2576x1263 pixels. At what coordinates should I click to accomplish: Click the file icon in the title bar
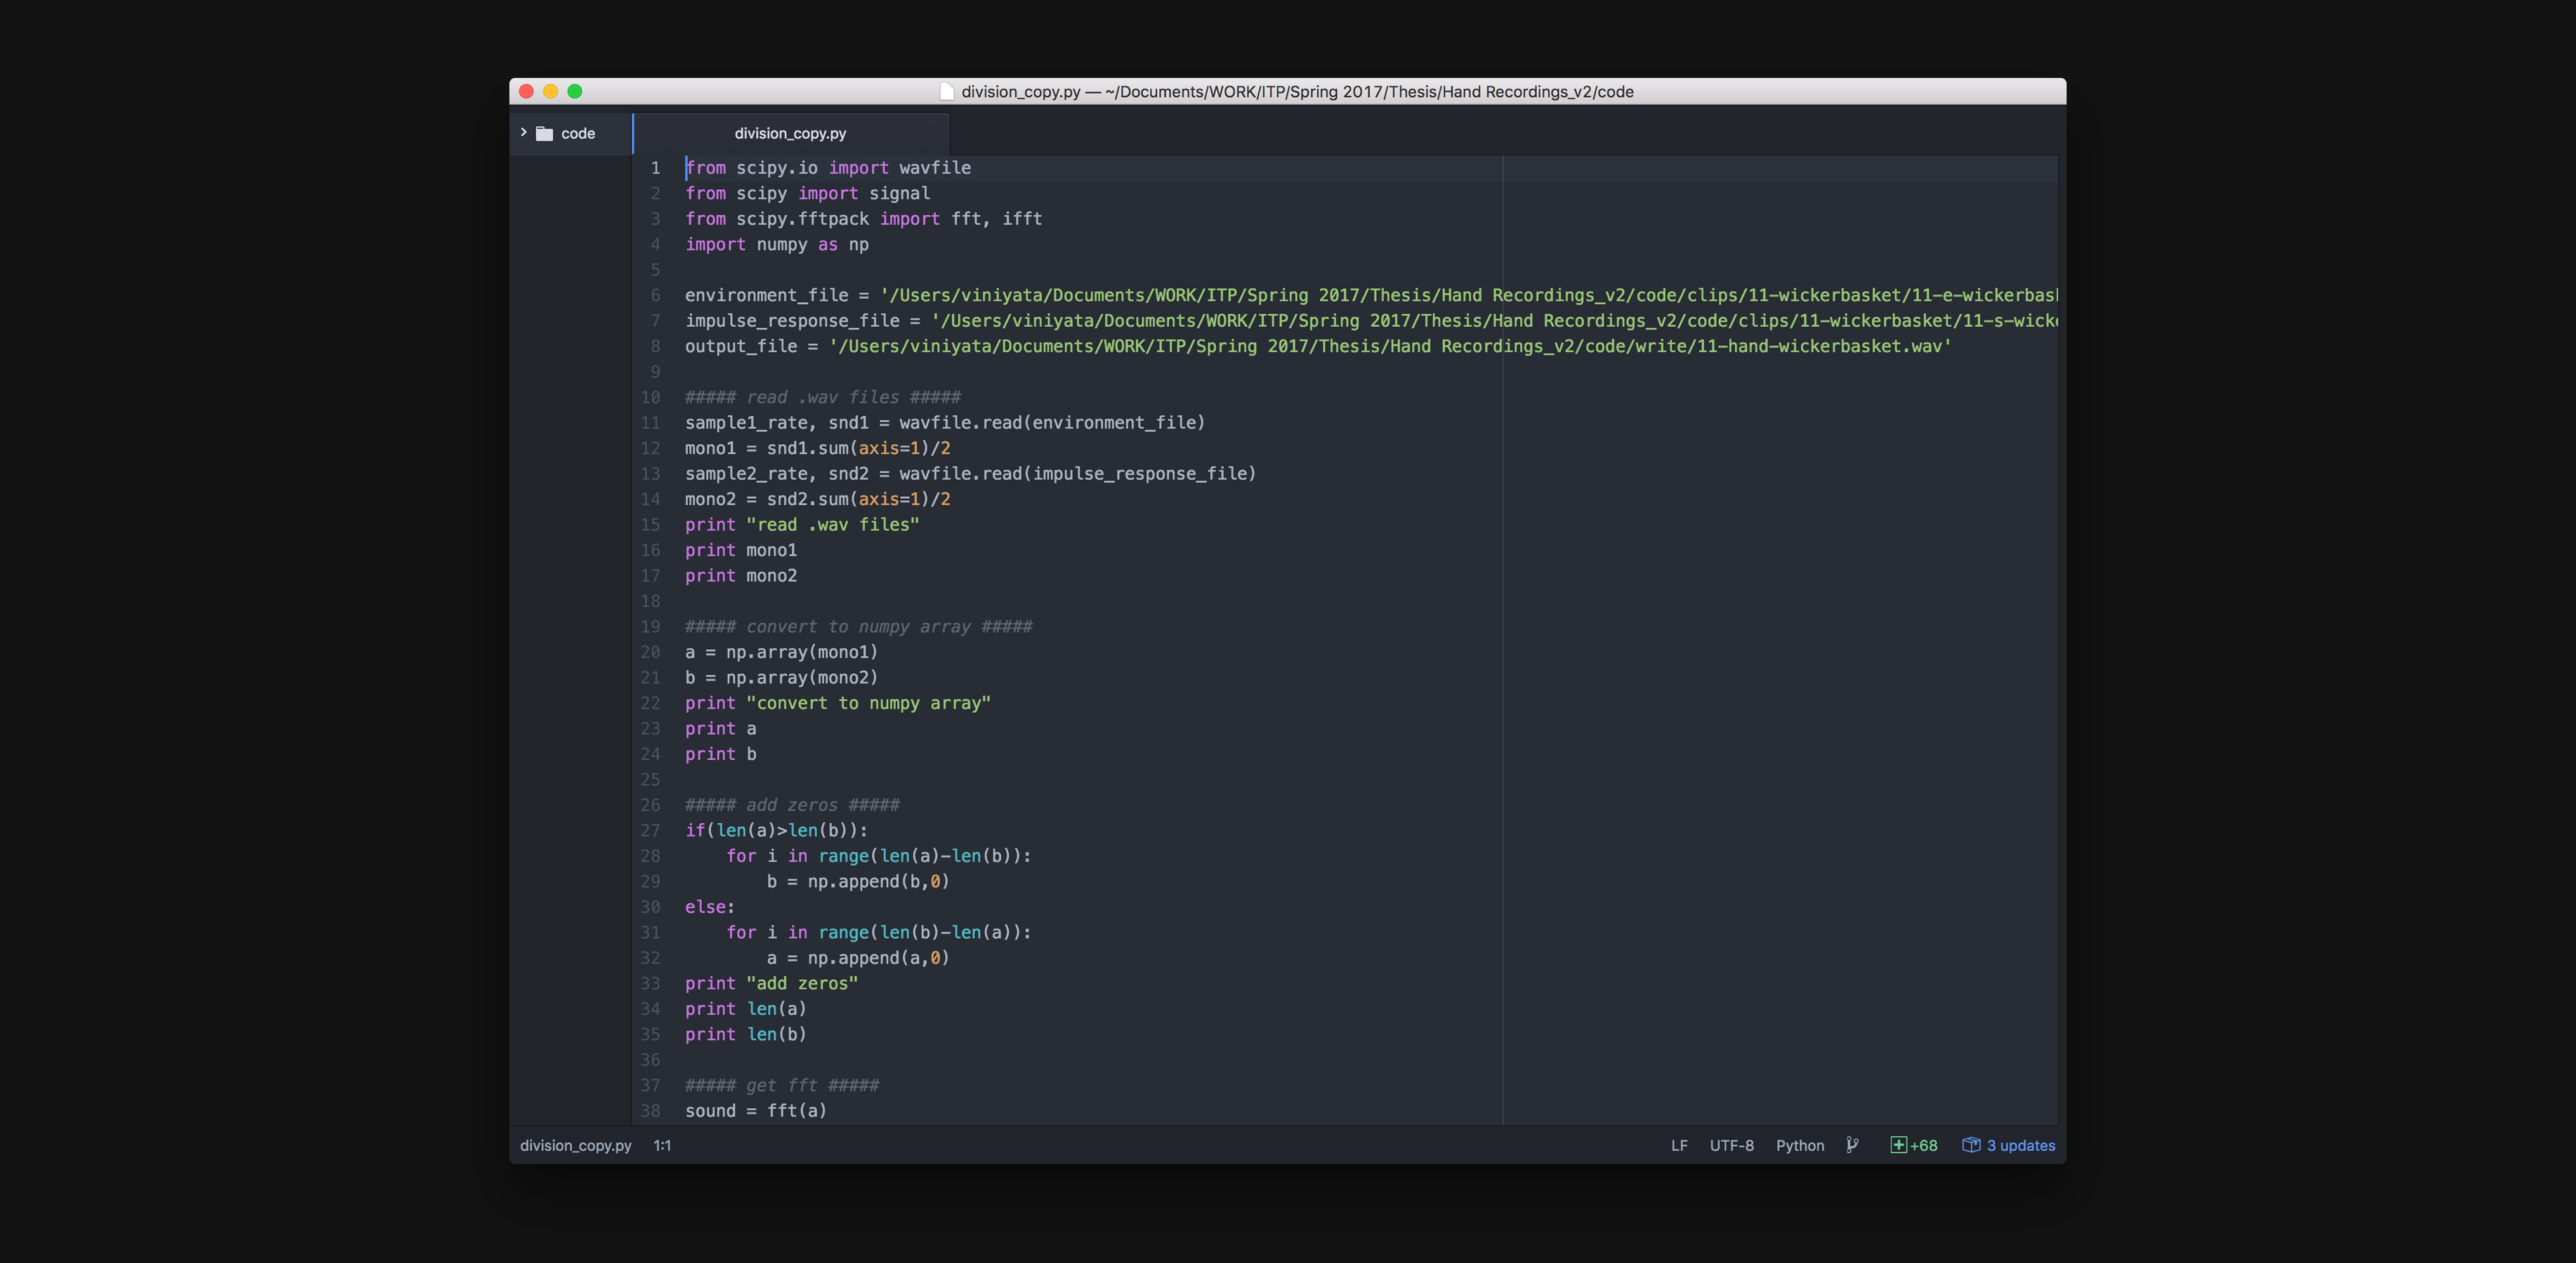pos(946,92)
